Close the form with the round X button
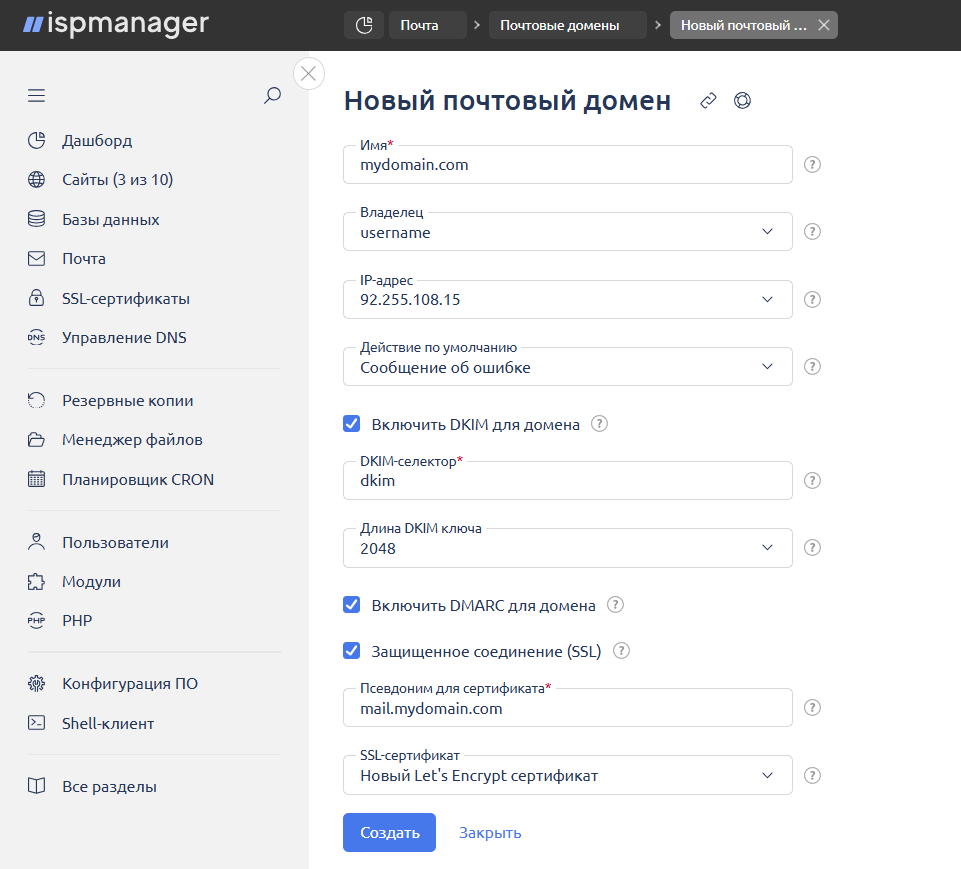Screen dimensions: 961x869 [x=308, y=73]
